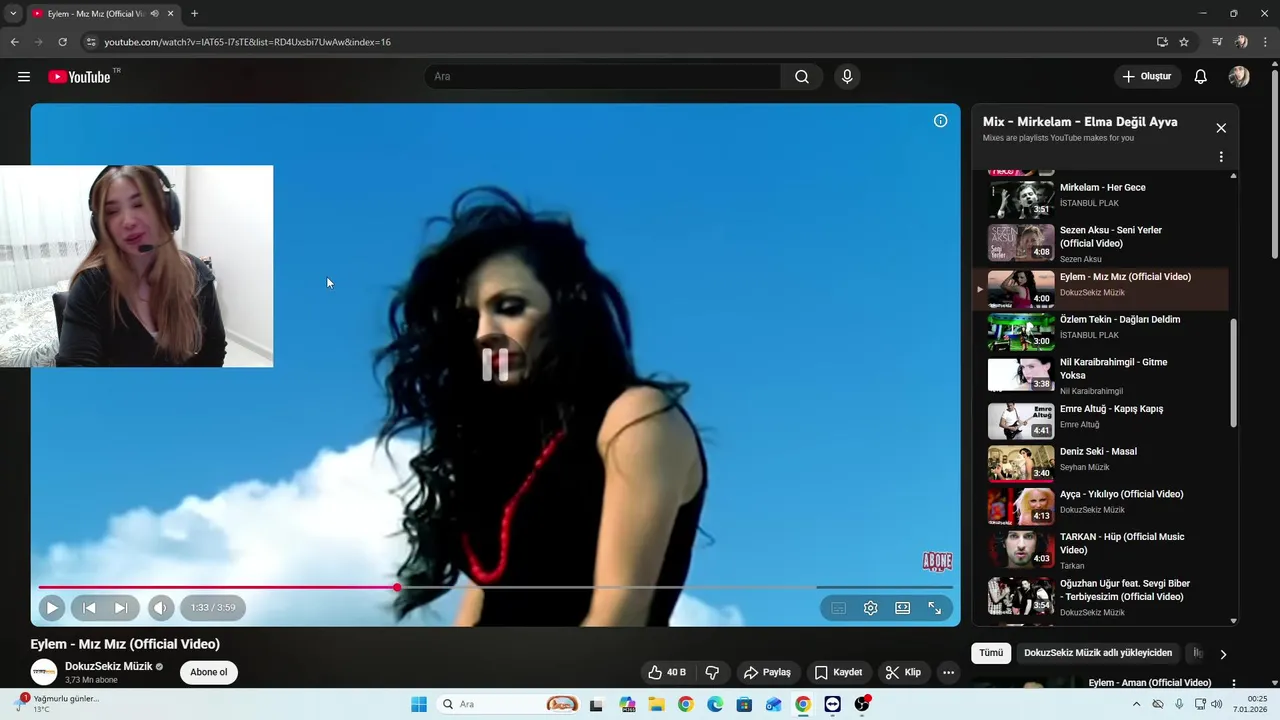Image resolution: width=1280 pixels, height=720 pixels.
Task: Open Chrome tab search dropdown
Action: 13,14
